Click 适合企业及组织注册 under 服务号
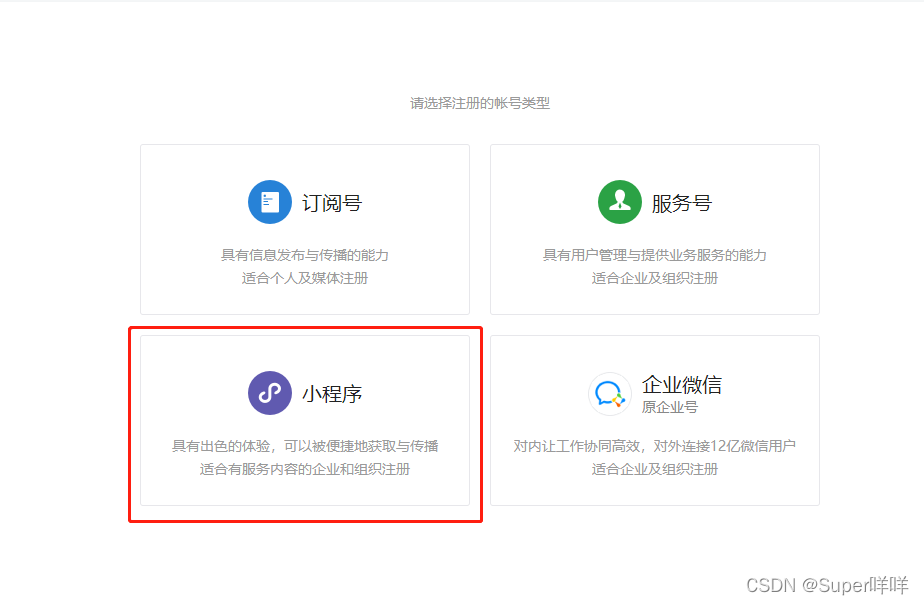This screenshot has width=924, height=605. click(655, 278)
